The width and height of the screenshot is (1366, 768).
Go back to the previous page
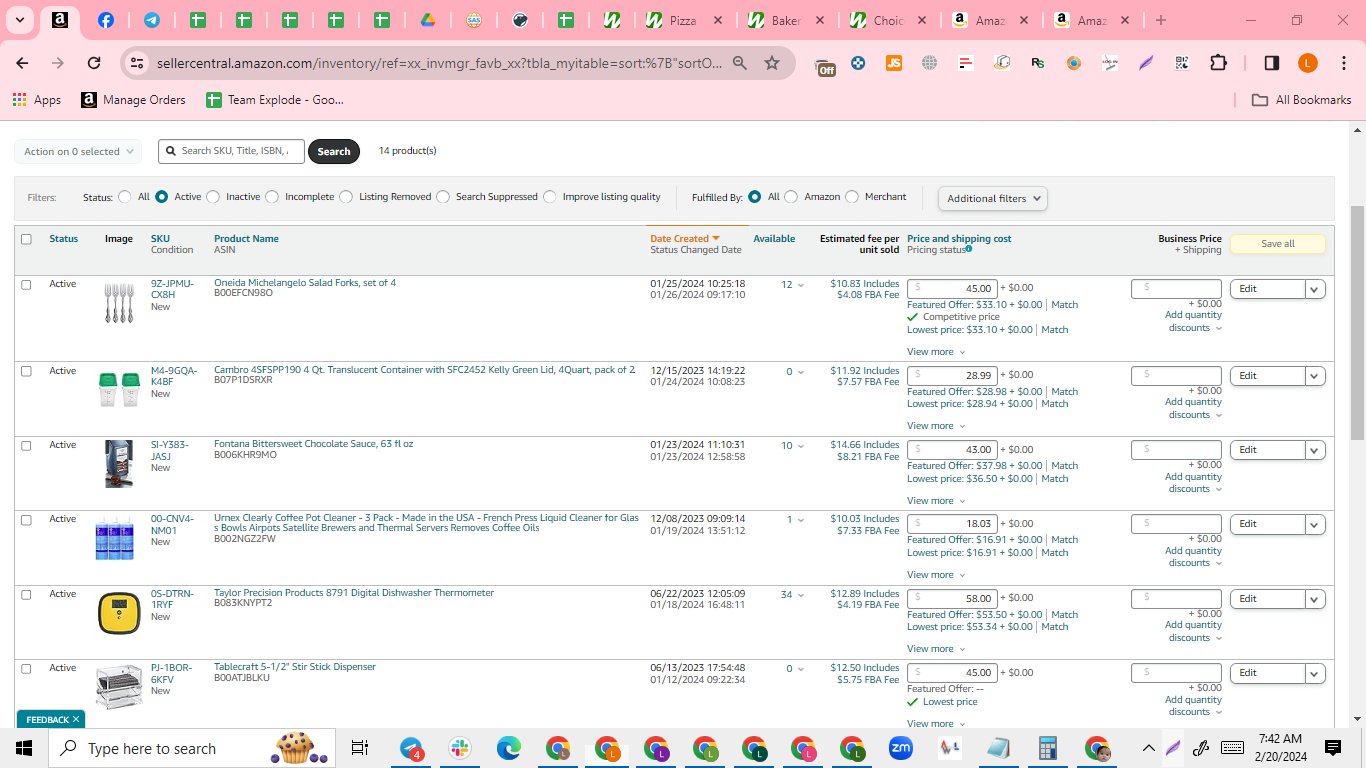pyautogui.click(x=22, y=63)
